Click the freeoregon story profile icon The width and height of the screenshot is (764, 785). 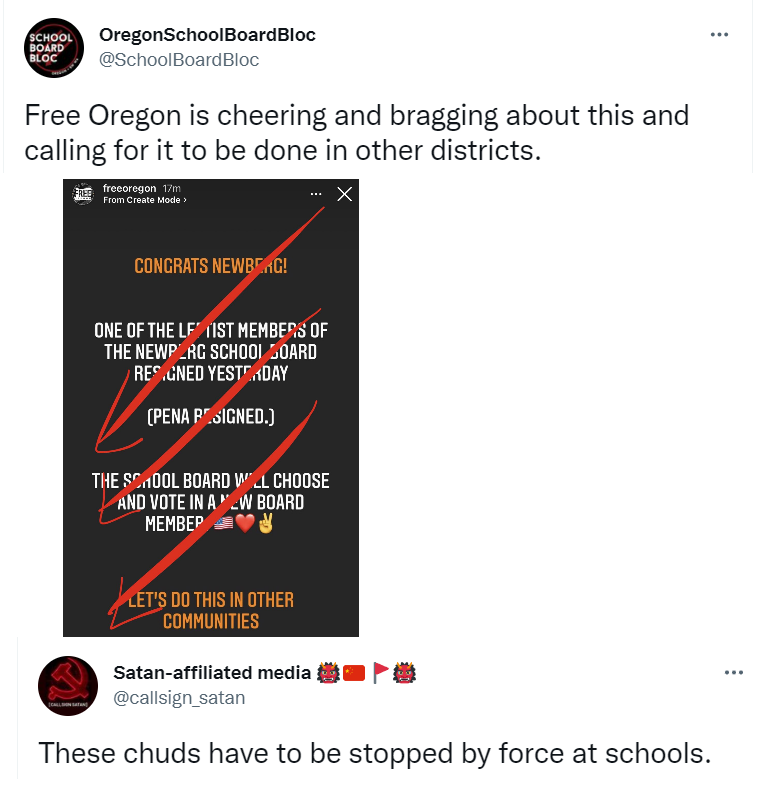[x=83, y=193]
